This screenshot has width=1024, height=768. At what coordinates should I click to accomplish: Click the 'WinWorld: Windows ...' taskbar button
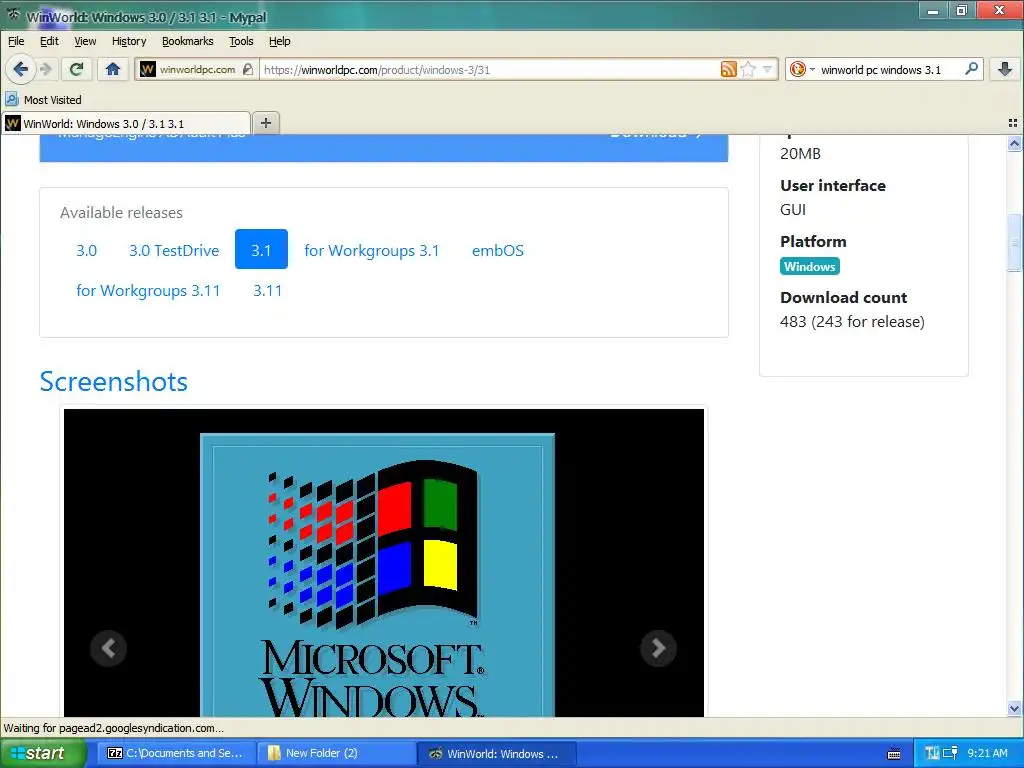496,753
